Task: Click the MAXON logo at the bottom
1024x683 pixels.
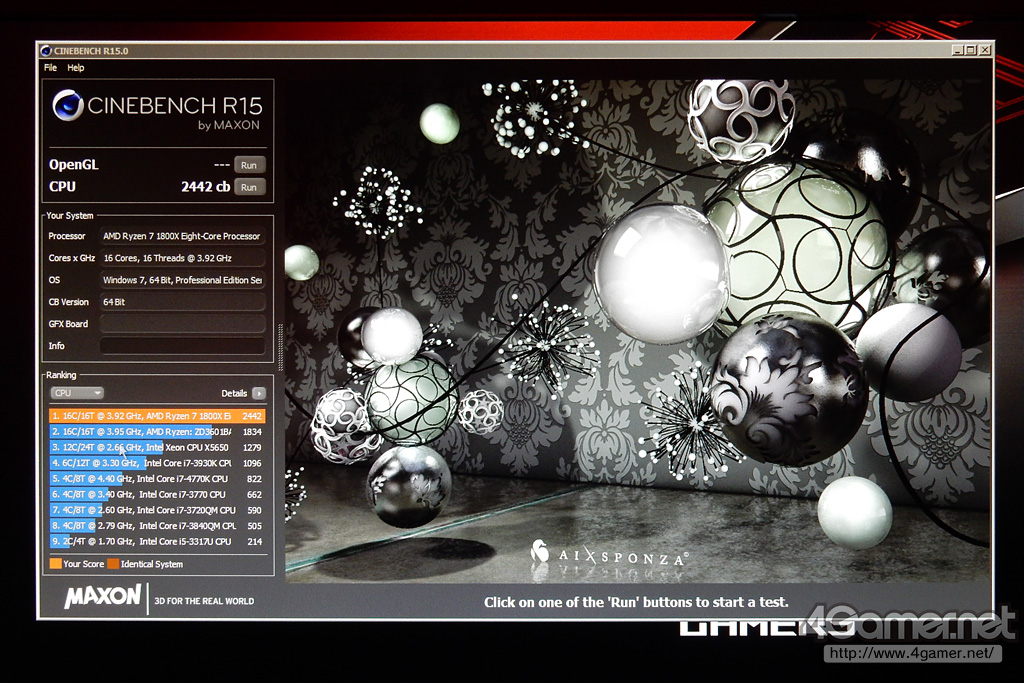Action: tap(103, 597)
